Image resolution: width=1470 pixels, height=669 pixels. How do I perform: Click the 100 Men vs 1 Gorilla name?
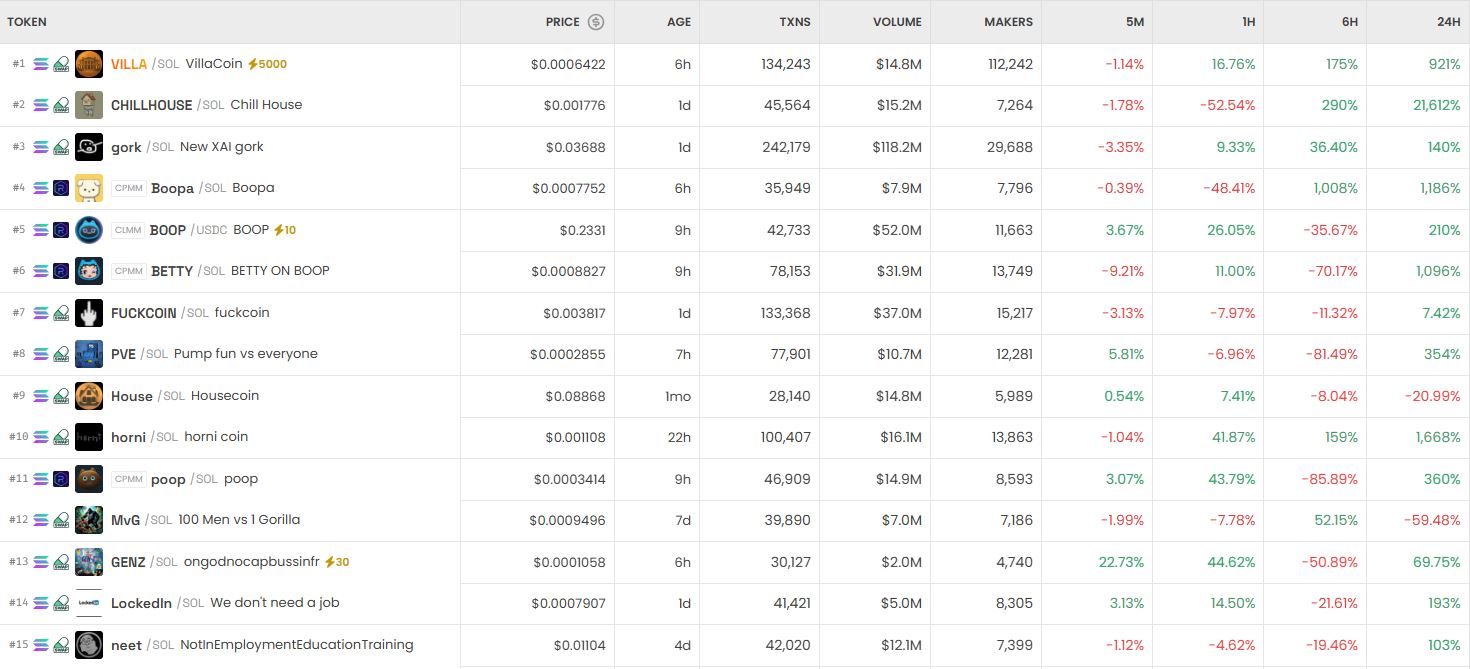pyautogui.click(x=239, y=520)
